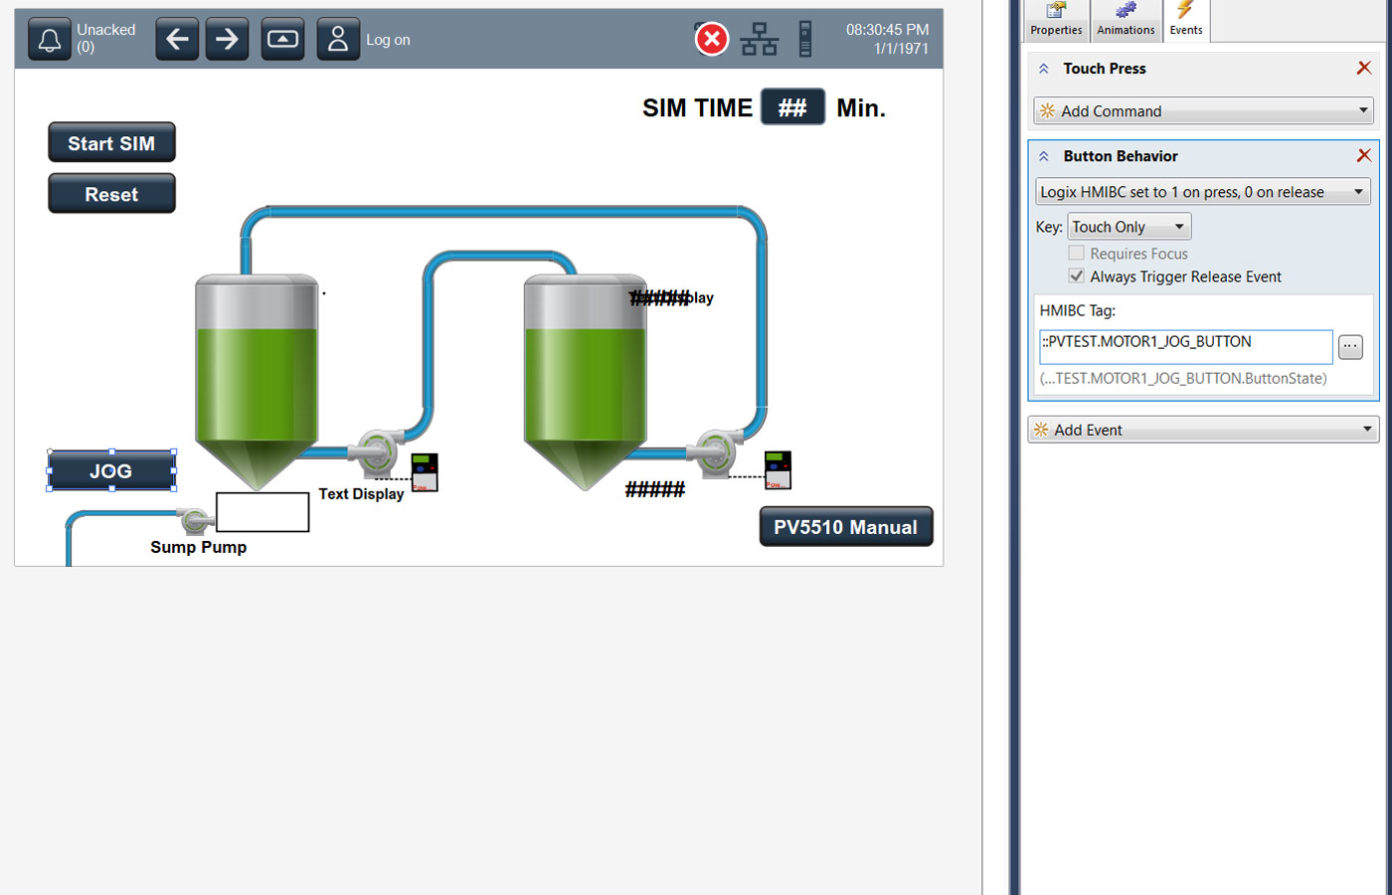The image size is (1392, 895).
Task: Enable the Requires Focus checkbox
Action: pyautogui.click(x=1076, y=253)
